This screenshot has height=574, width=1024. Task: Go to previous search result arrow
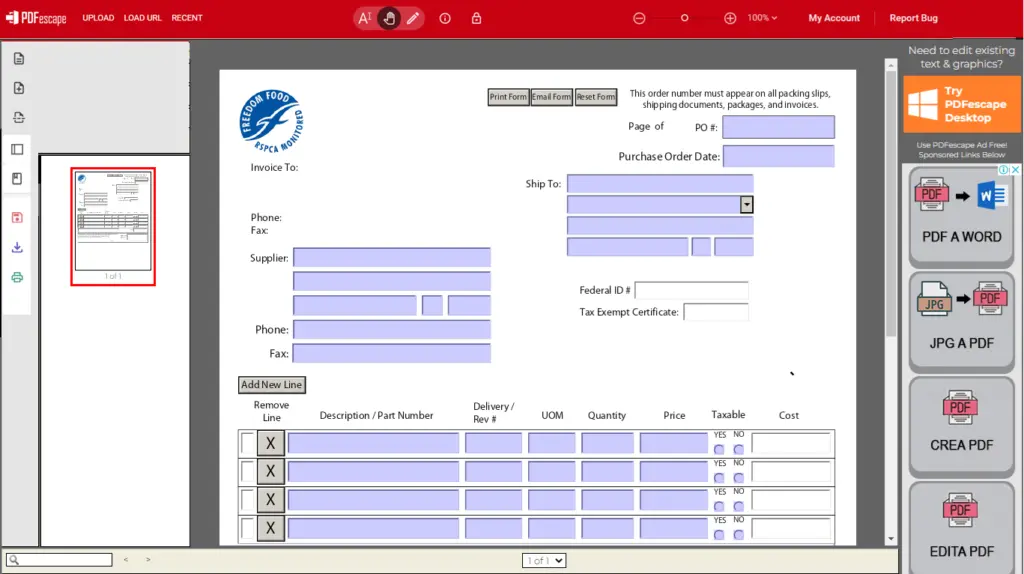(x=126, y=560)
